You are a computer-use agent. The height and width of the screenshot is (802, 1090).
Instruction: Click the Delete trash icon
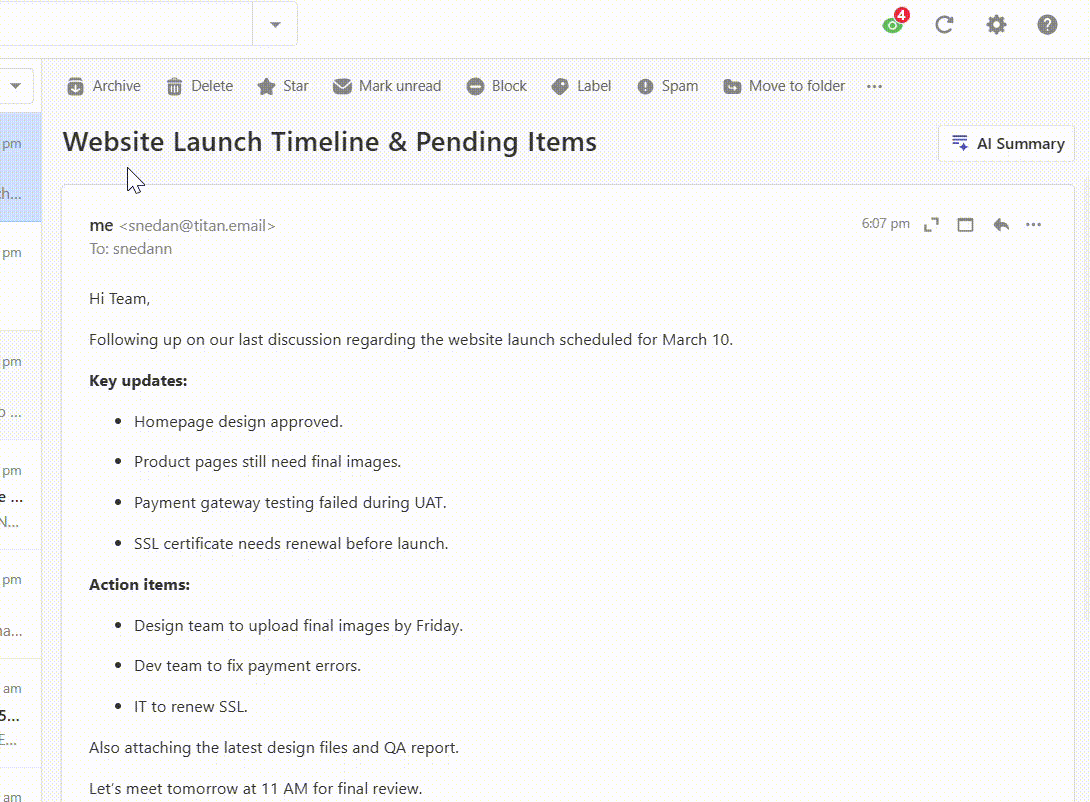click(174, 86)
